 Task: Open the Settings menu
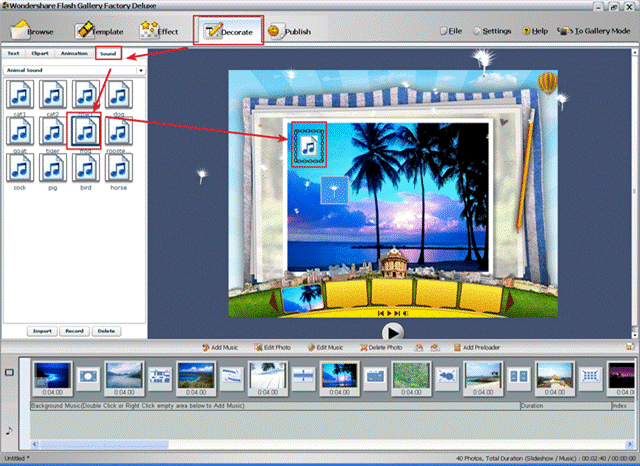pos(492,31)
